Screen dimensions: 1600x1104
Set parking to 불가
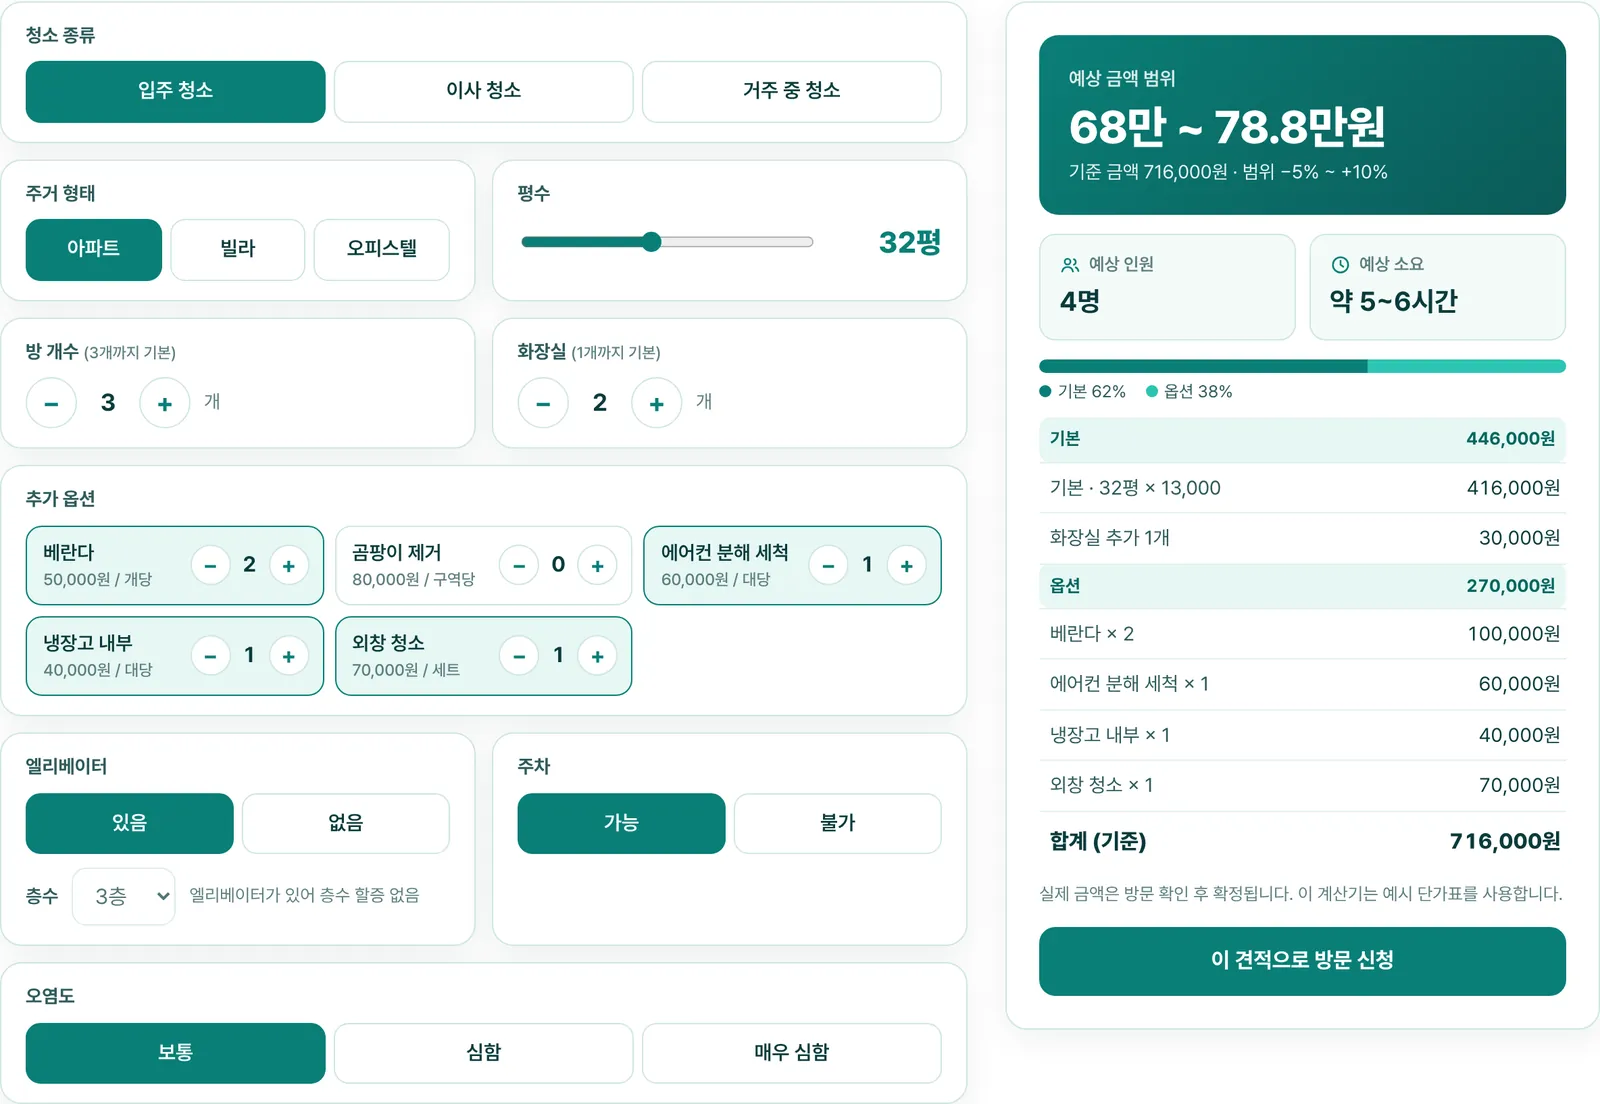point(838,823)
